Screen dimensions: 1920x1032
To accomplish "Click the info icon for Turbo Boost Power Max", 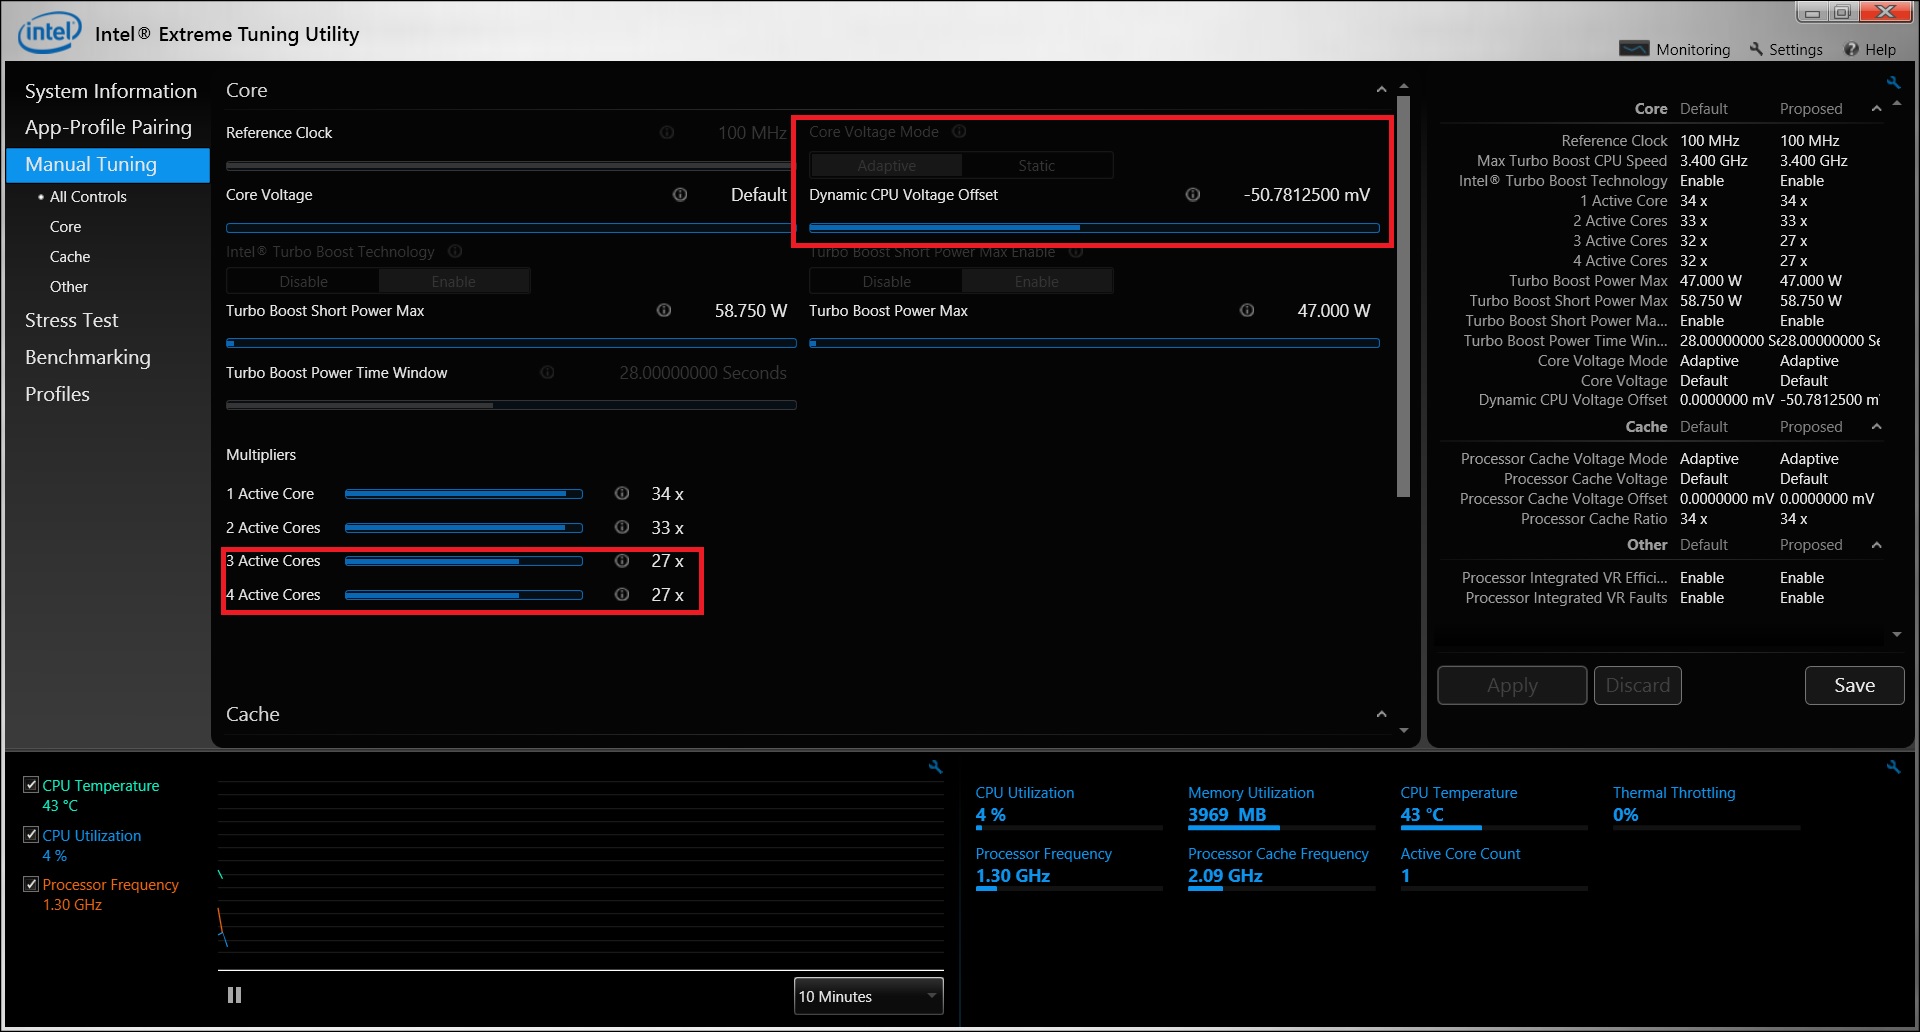I will point(1247,310).
